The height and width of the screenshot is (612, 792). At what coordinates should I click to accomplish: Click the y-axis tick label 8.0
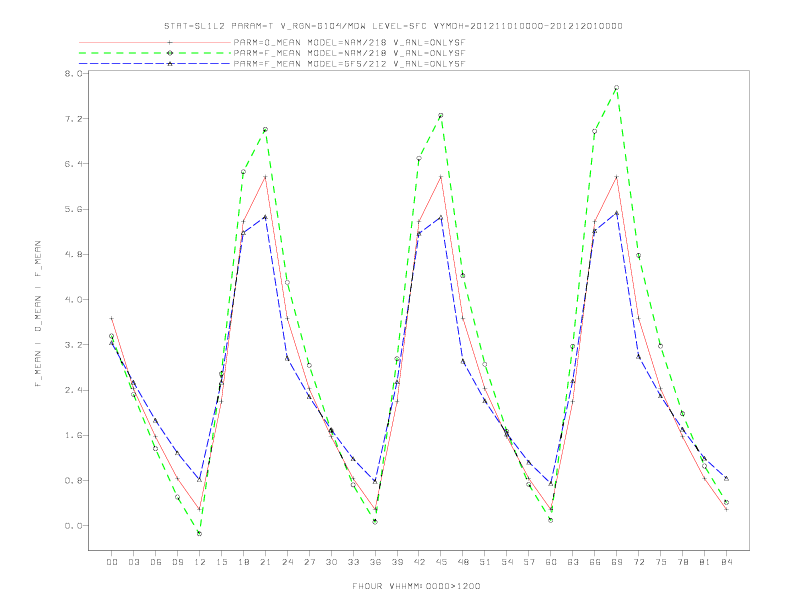tap(73, 74)
